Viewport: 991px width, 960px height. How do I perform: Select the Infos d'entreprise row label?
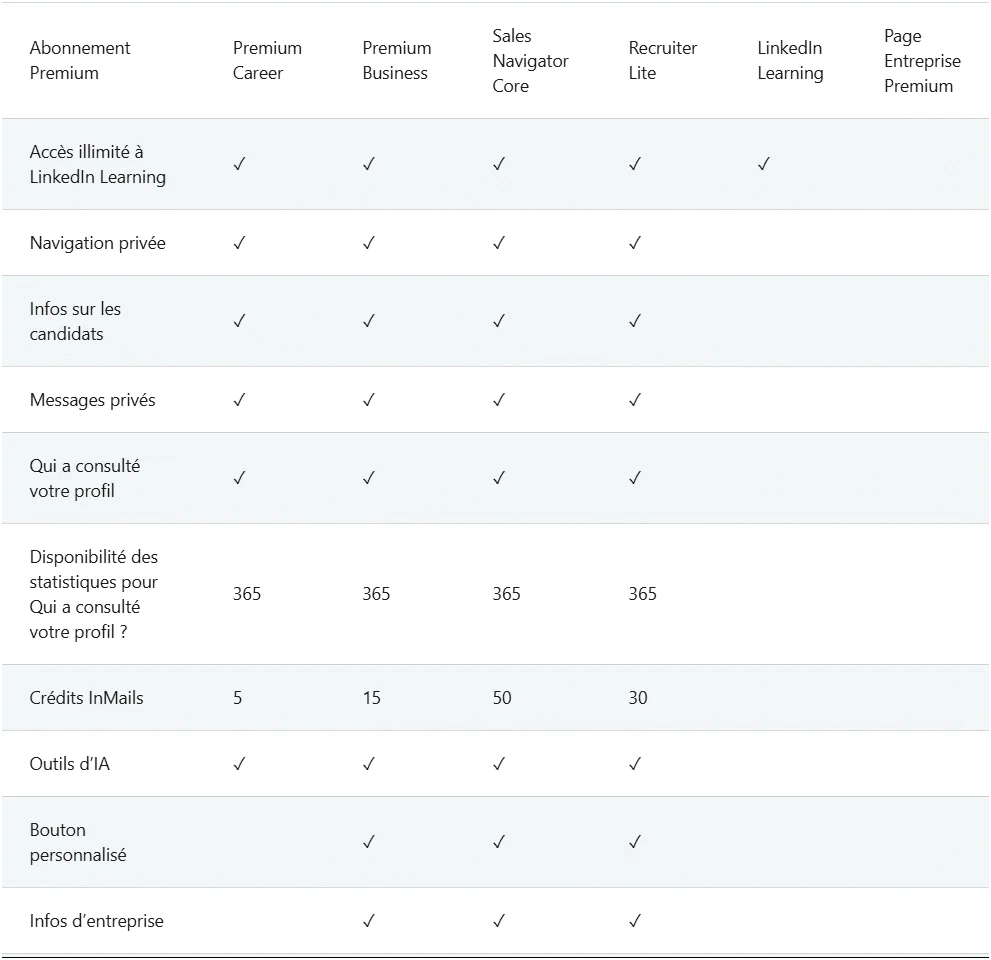coord(96,921)
